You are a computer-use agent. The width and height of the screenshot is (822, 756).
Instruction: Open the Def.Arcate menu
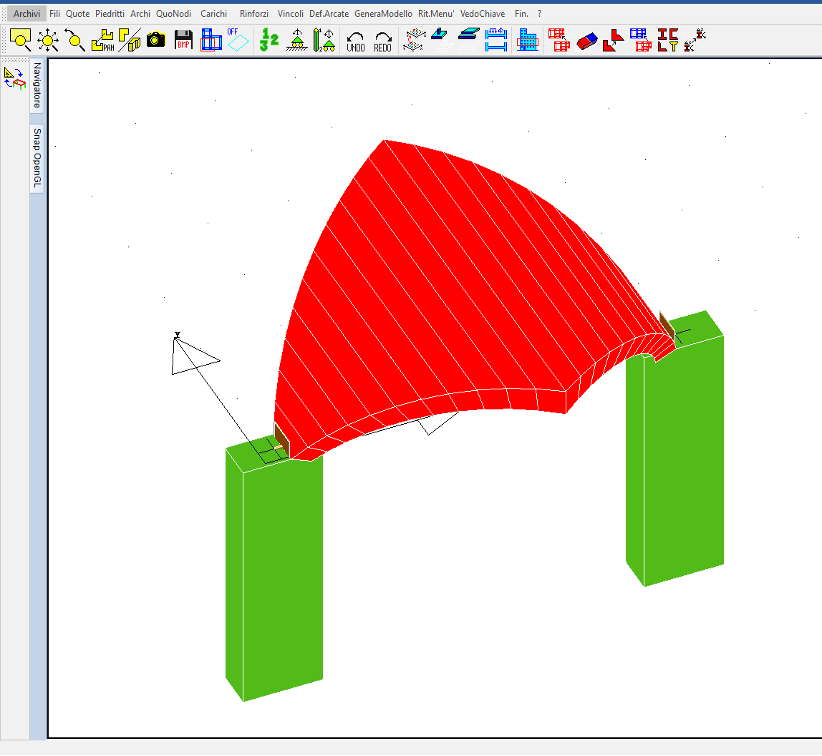tap(329, 14)
